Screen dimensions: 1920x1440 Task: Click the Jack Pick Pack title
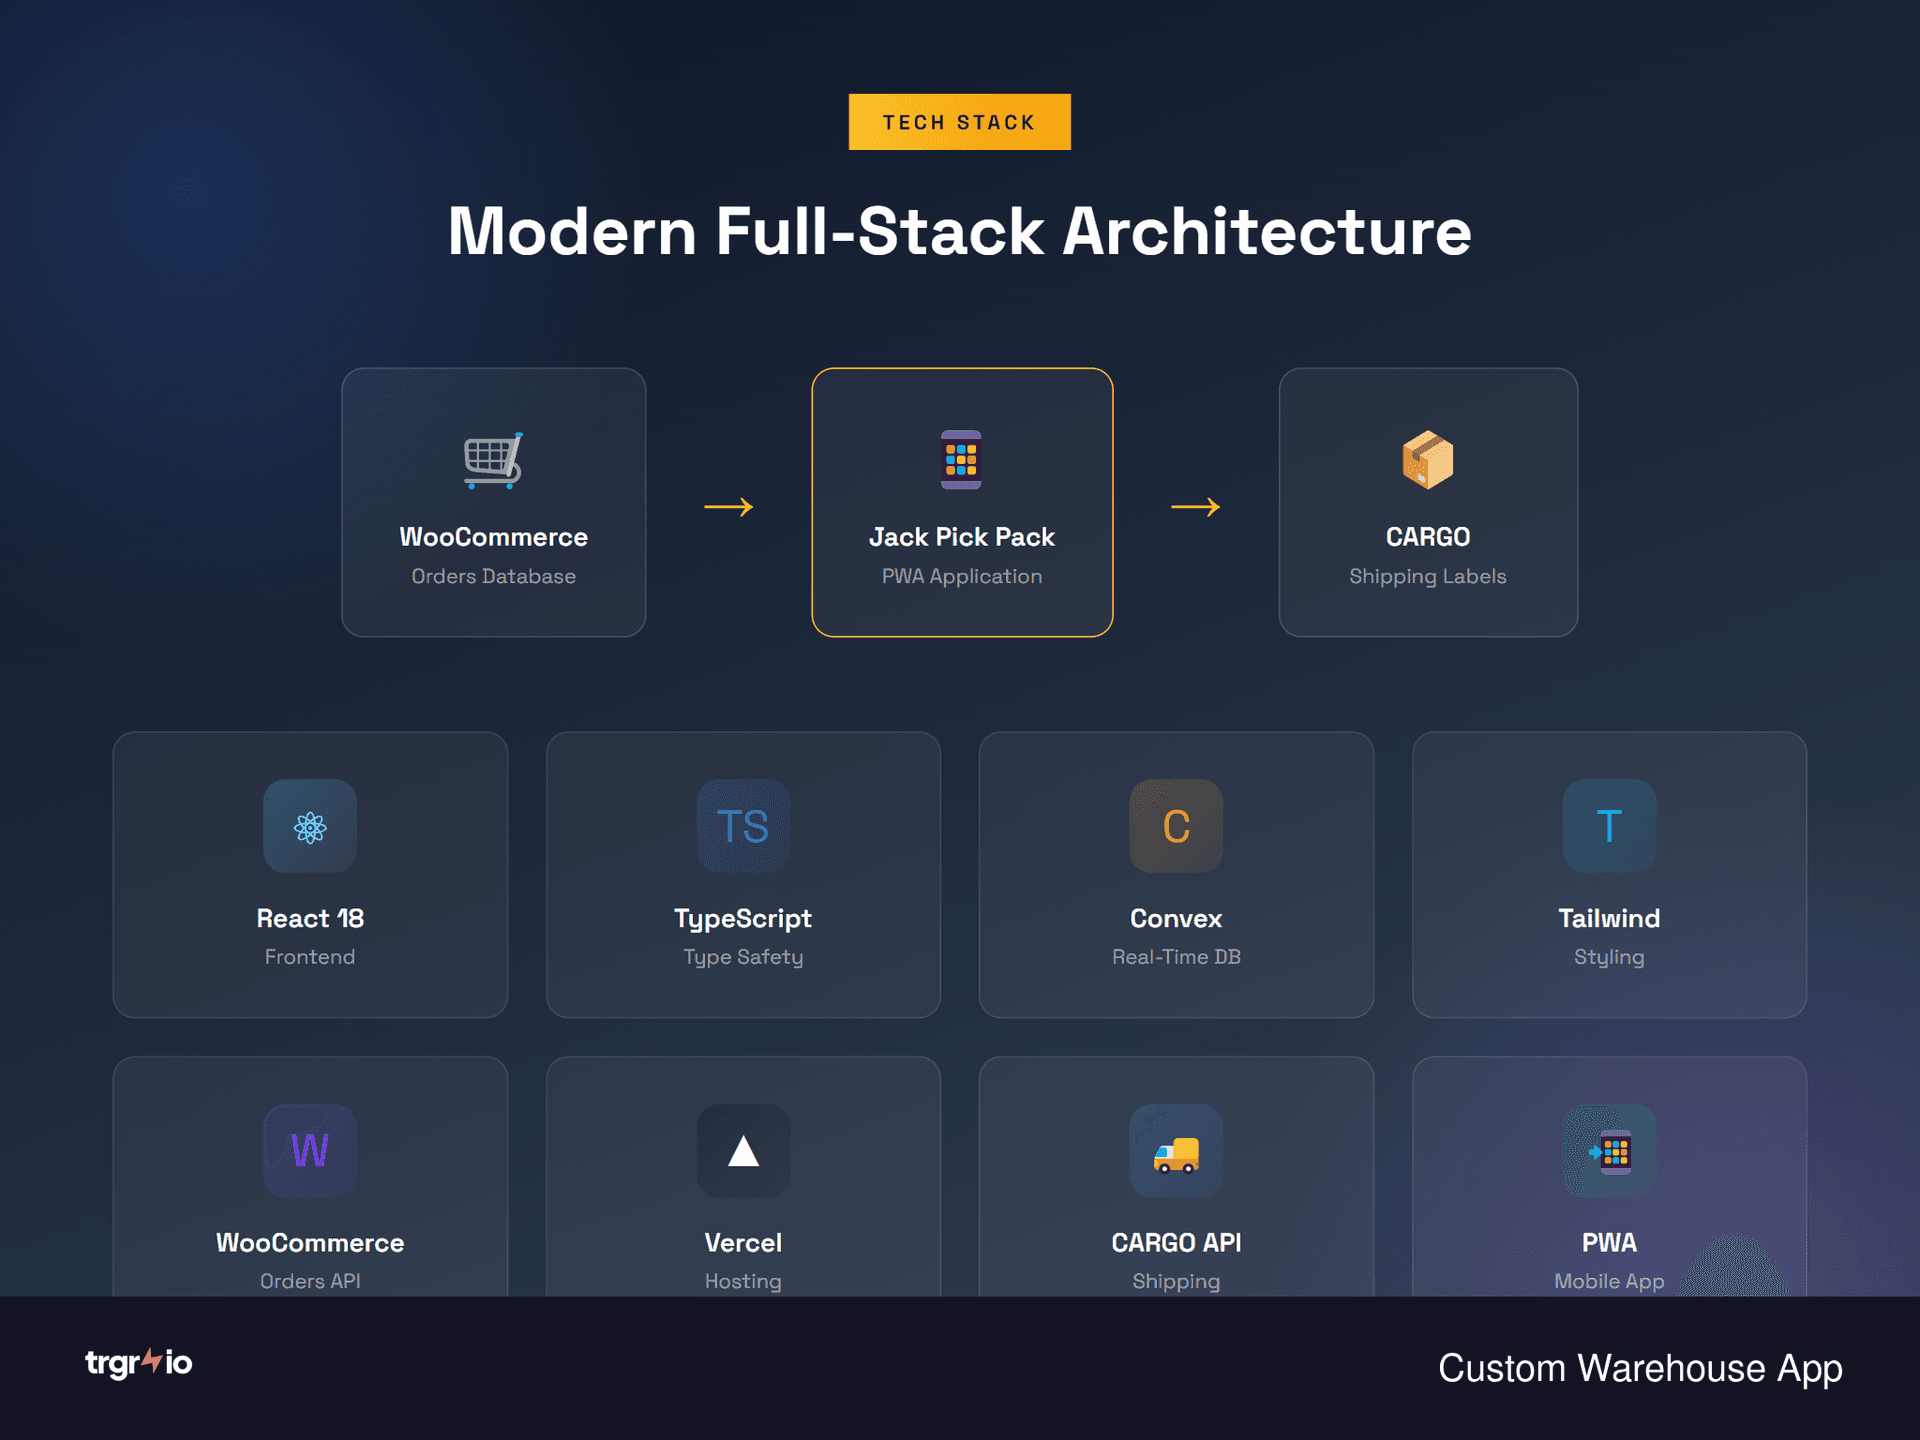(961, 537)
